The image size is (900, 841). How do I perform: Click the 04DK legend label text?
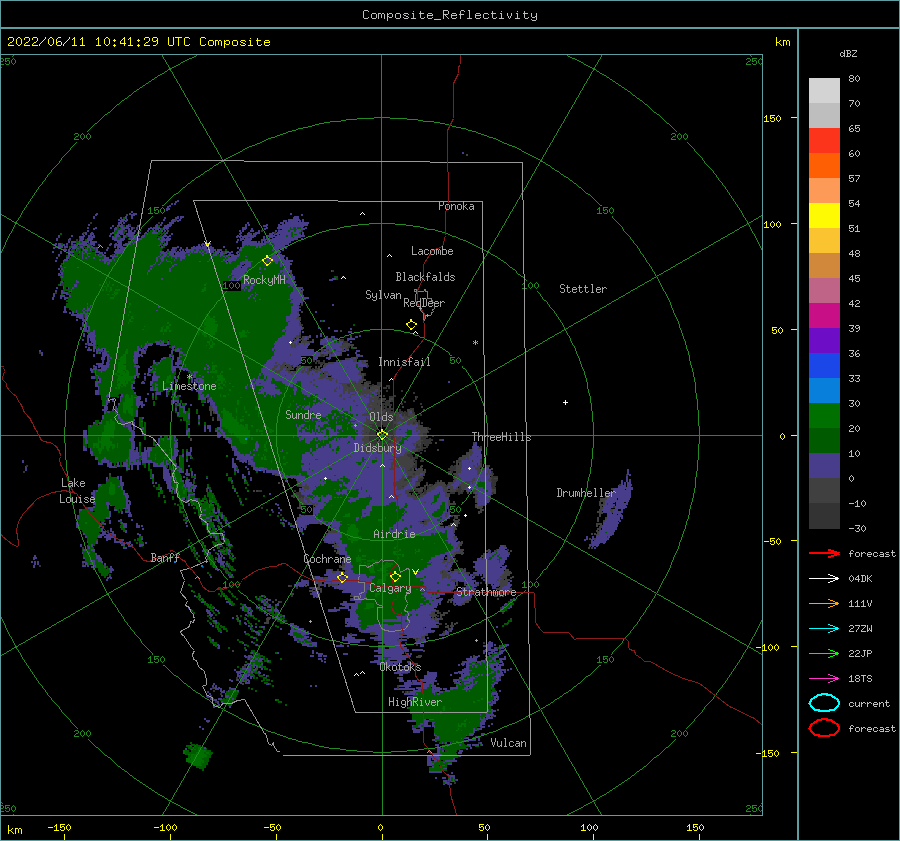(x=860, y=578)
